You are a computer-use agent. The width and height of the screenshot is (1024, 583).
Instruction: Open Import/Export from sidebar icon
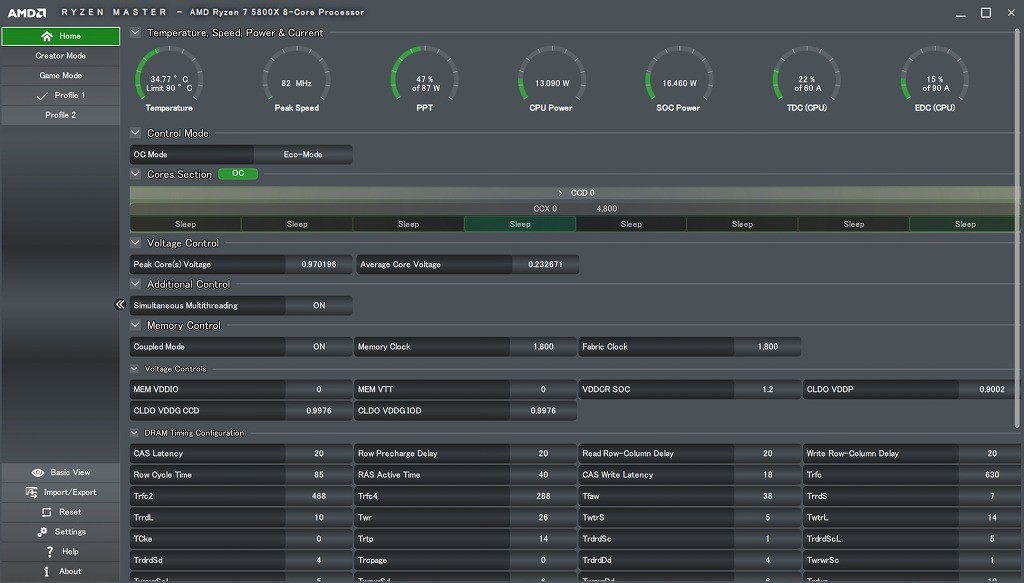(33, 492)
